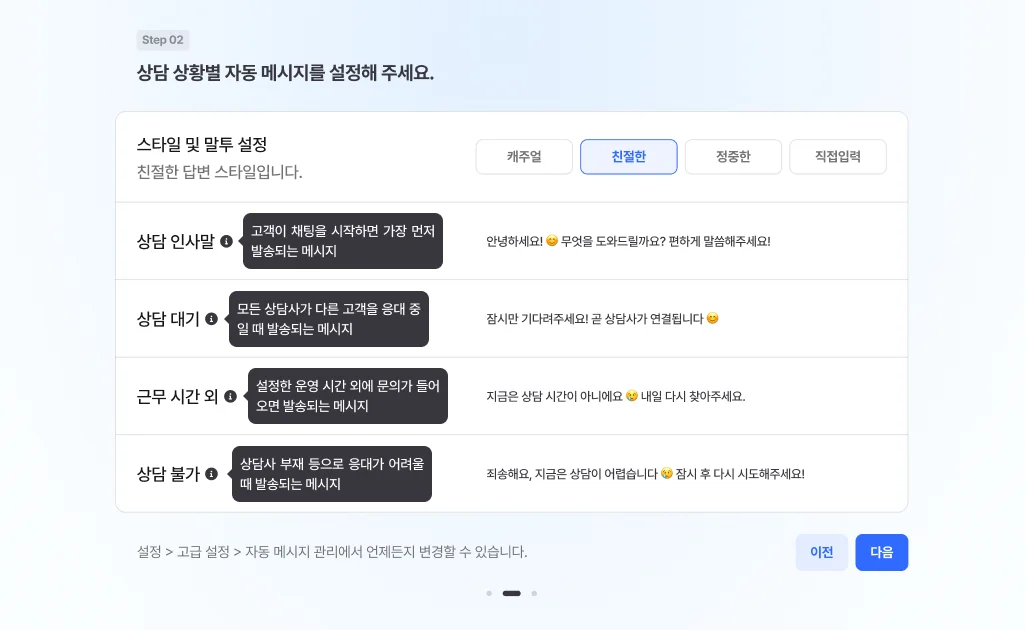Viewport: 1025px width, 630px height.
Task: Click the 다음 button
Action: click(881, 552)
